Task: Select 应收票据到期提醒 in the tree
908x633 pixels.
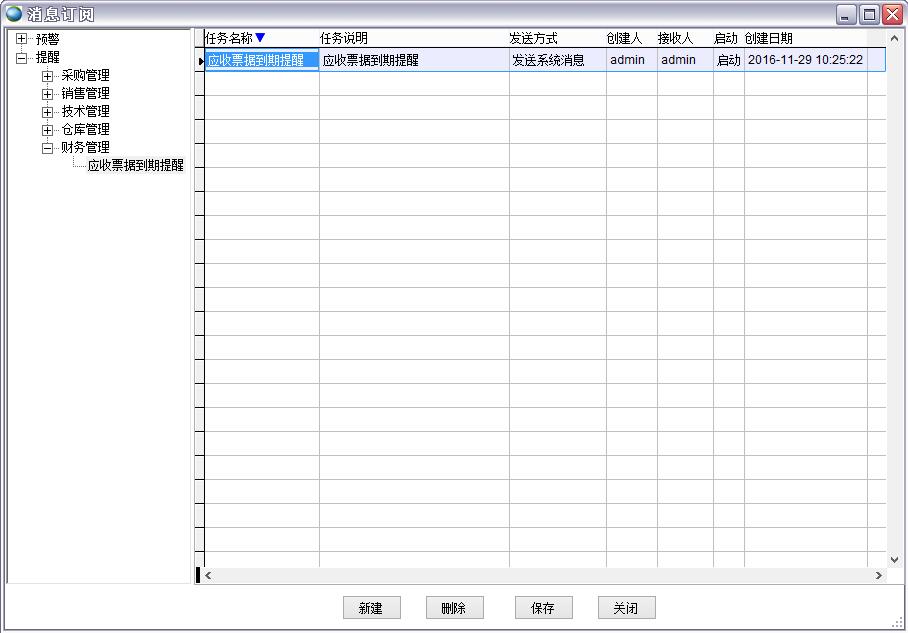Action: click(x=135, y=166)
